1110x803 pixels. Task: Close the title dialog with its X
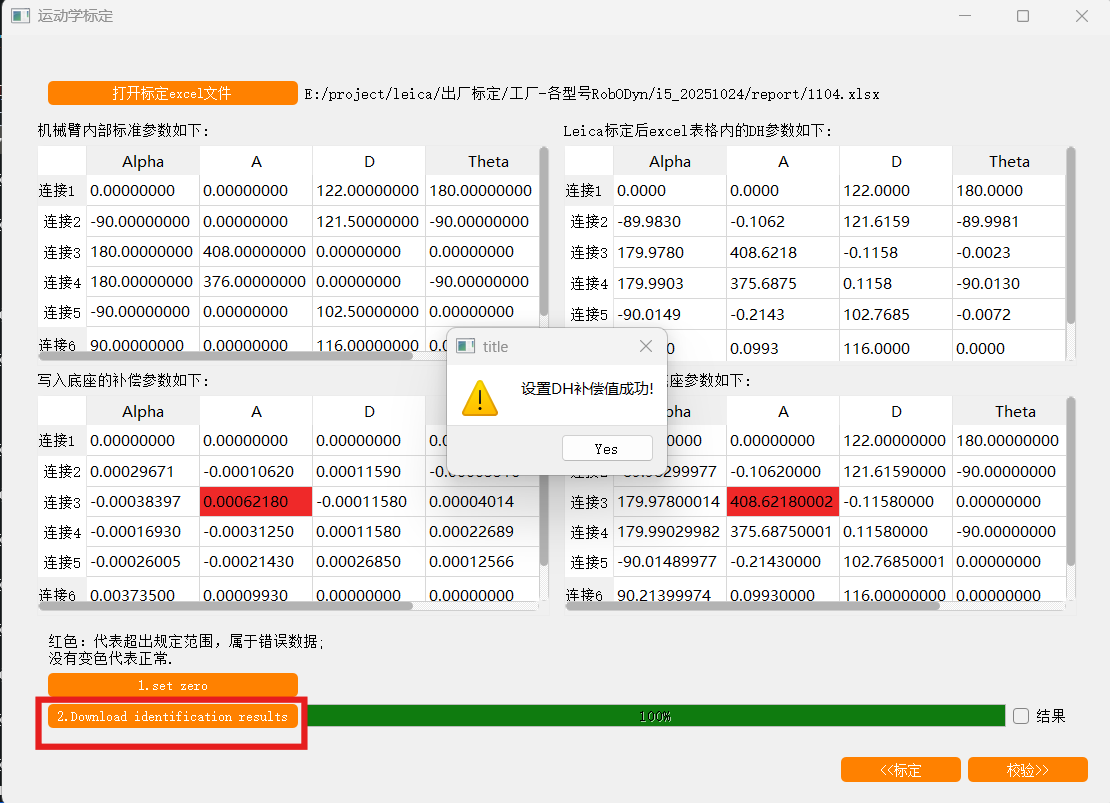click(x=646, y=346)
